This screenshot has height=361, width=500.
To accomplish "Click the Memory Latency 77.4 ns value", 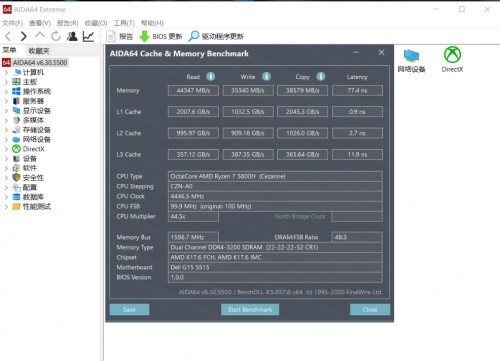I will click(357, 90).
